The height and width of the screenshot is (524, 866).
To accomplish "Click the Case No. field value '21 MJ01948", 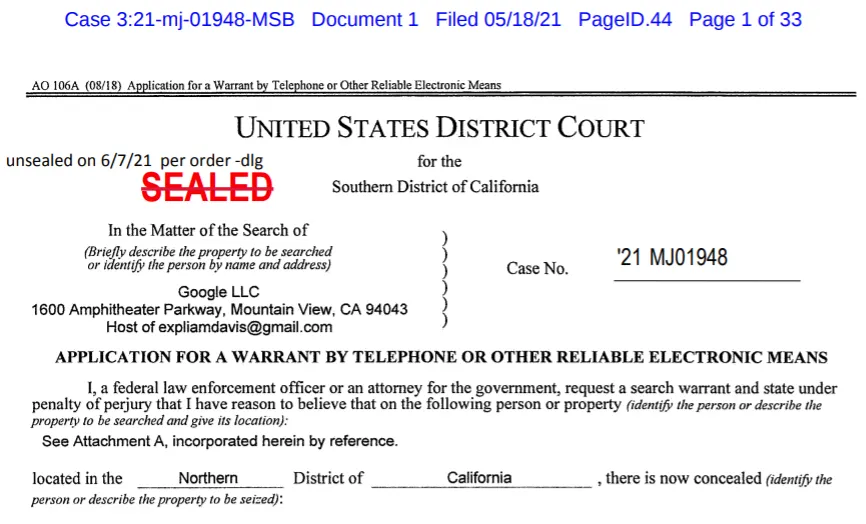I will (x=672, y=258).
